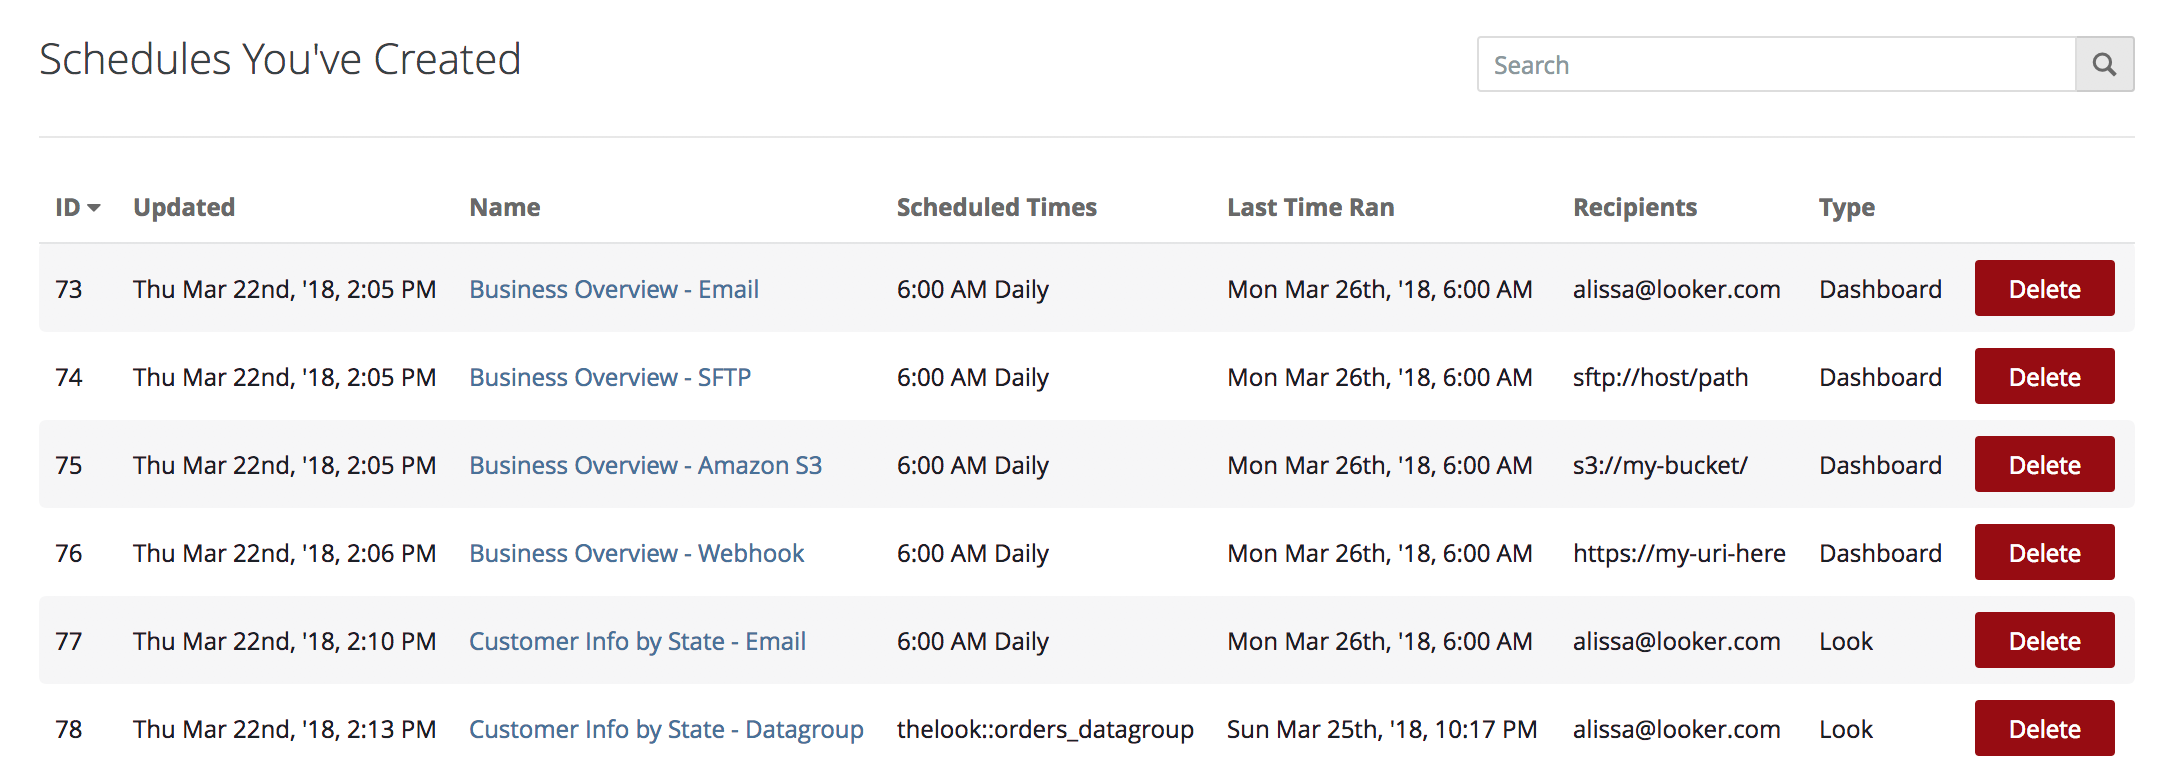Delete the Datagroup schedule row
2171x768 pixels.
pos(2044,729)
